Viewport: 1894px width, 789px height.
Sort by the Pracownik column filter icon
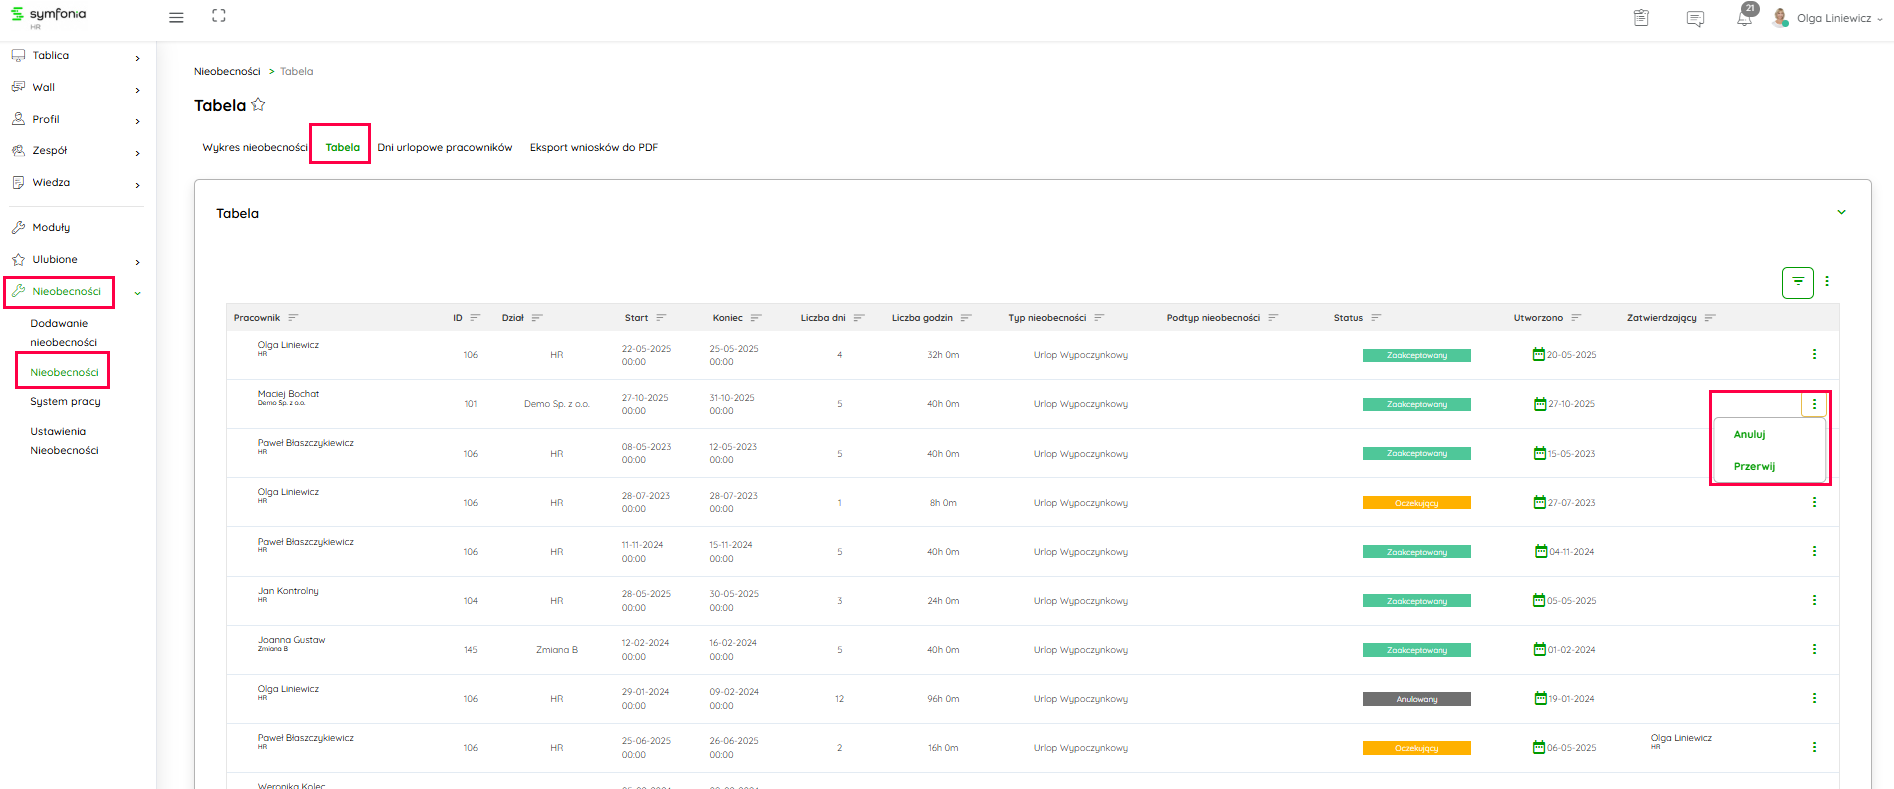click(x=293, y=318)
